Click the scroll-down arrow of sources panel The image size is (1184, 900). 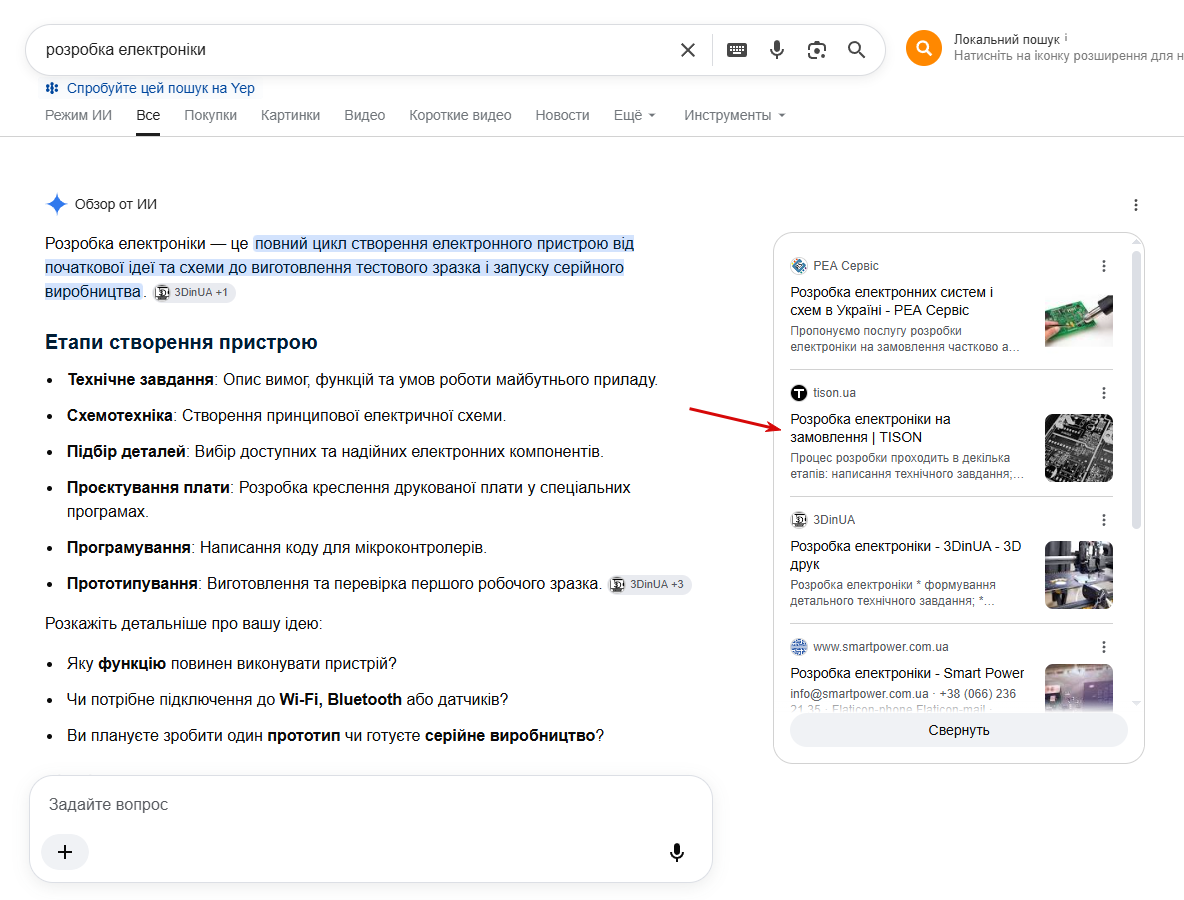pos(1136,703)
